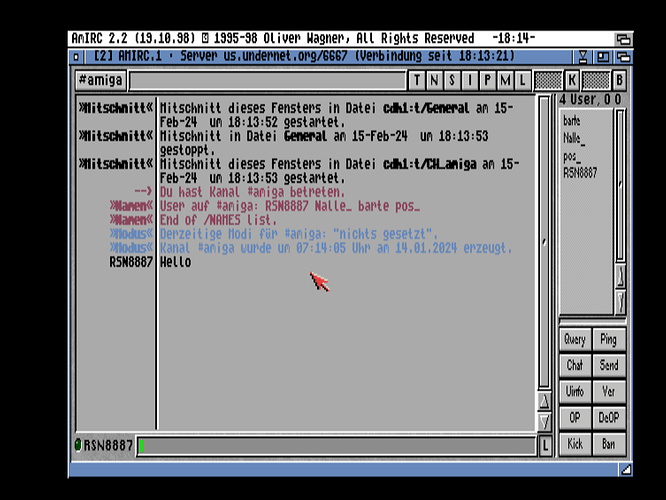Click the green status indicator beside RSN8887 nick
666x500 pixels.
tap(78, 445)
